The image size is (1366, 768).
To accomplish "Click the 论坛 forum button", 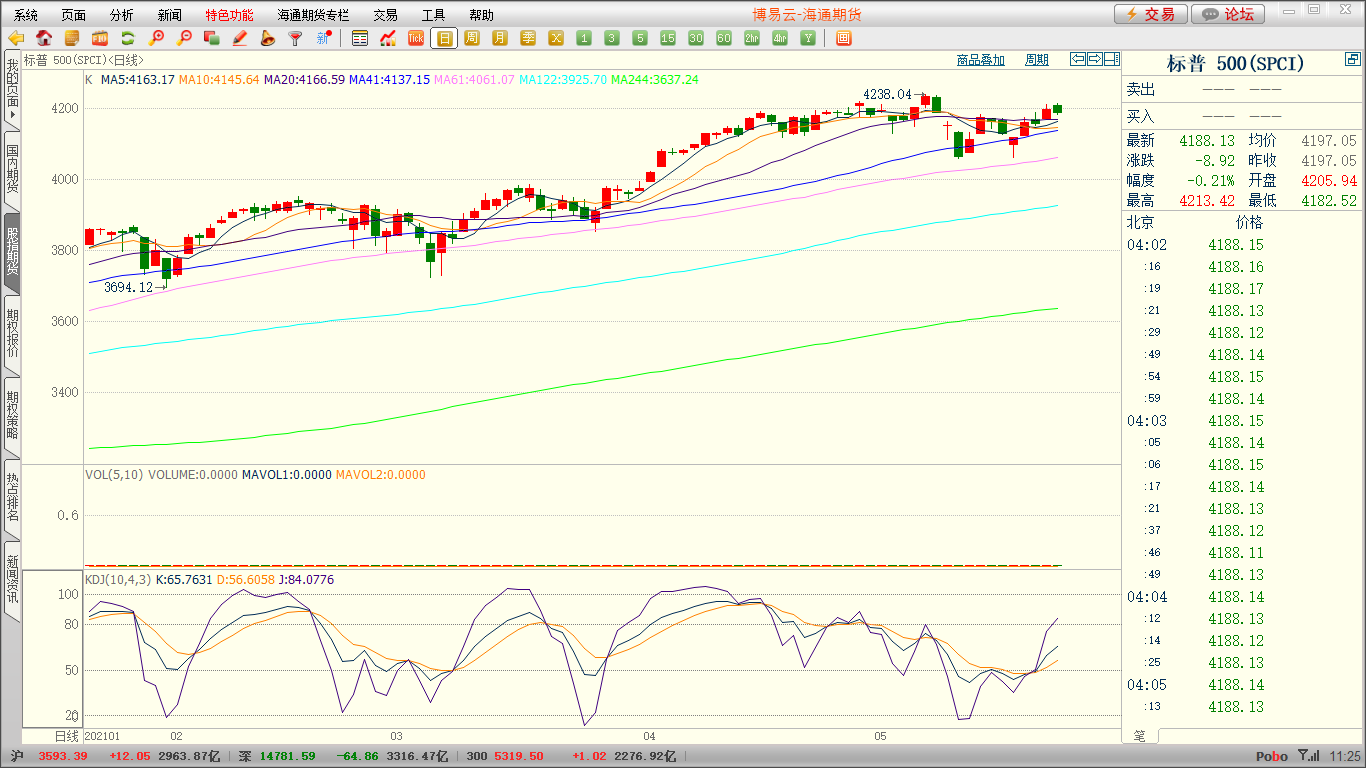I will (1229, 14).
